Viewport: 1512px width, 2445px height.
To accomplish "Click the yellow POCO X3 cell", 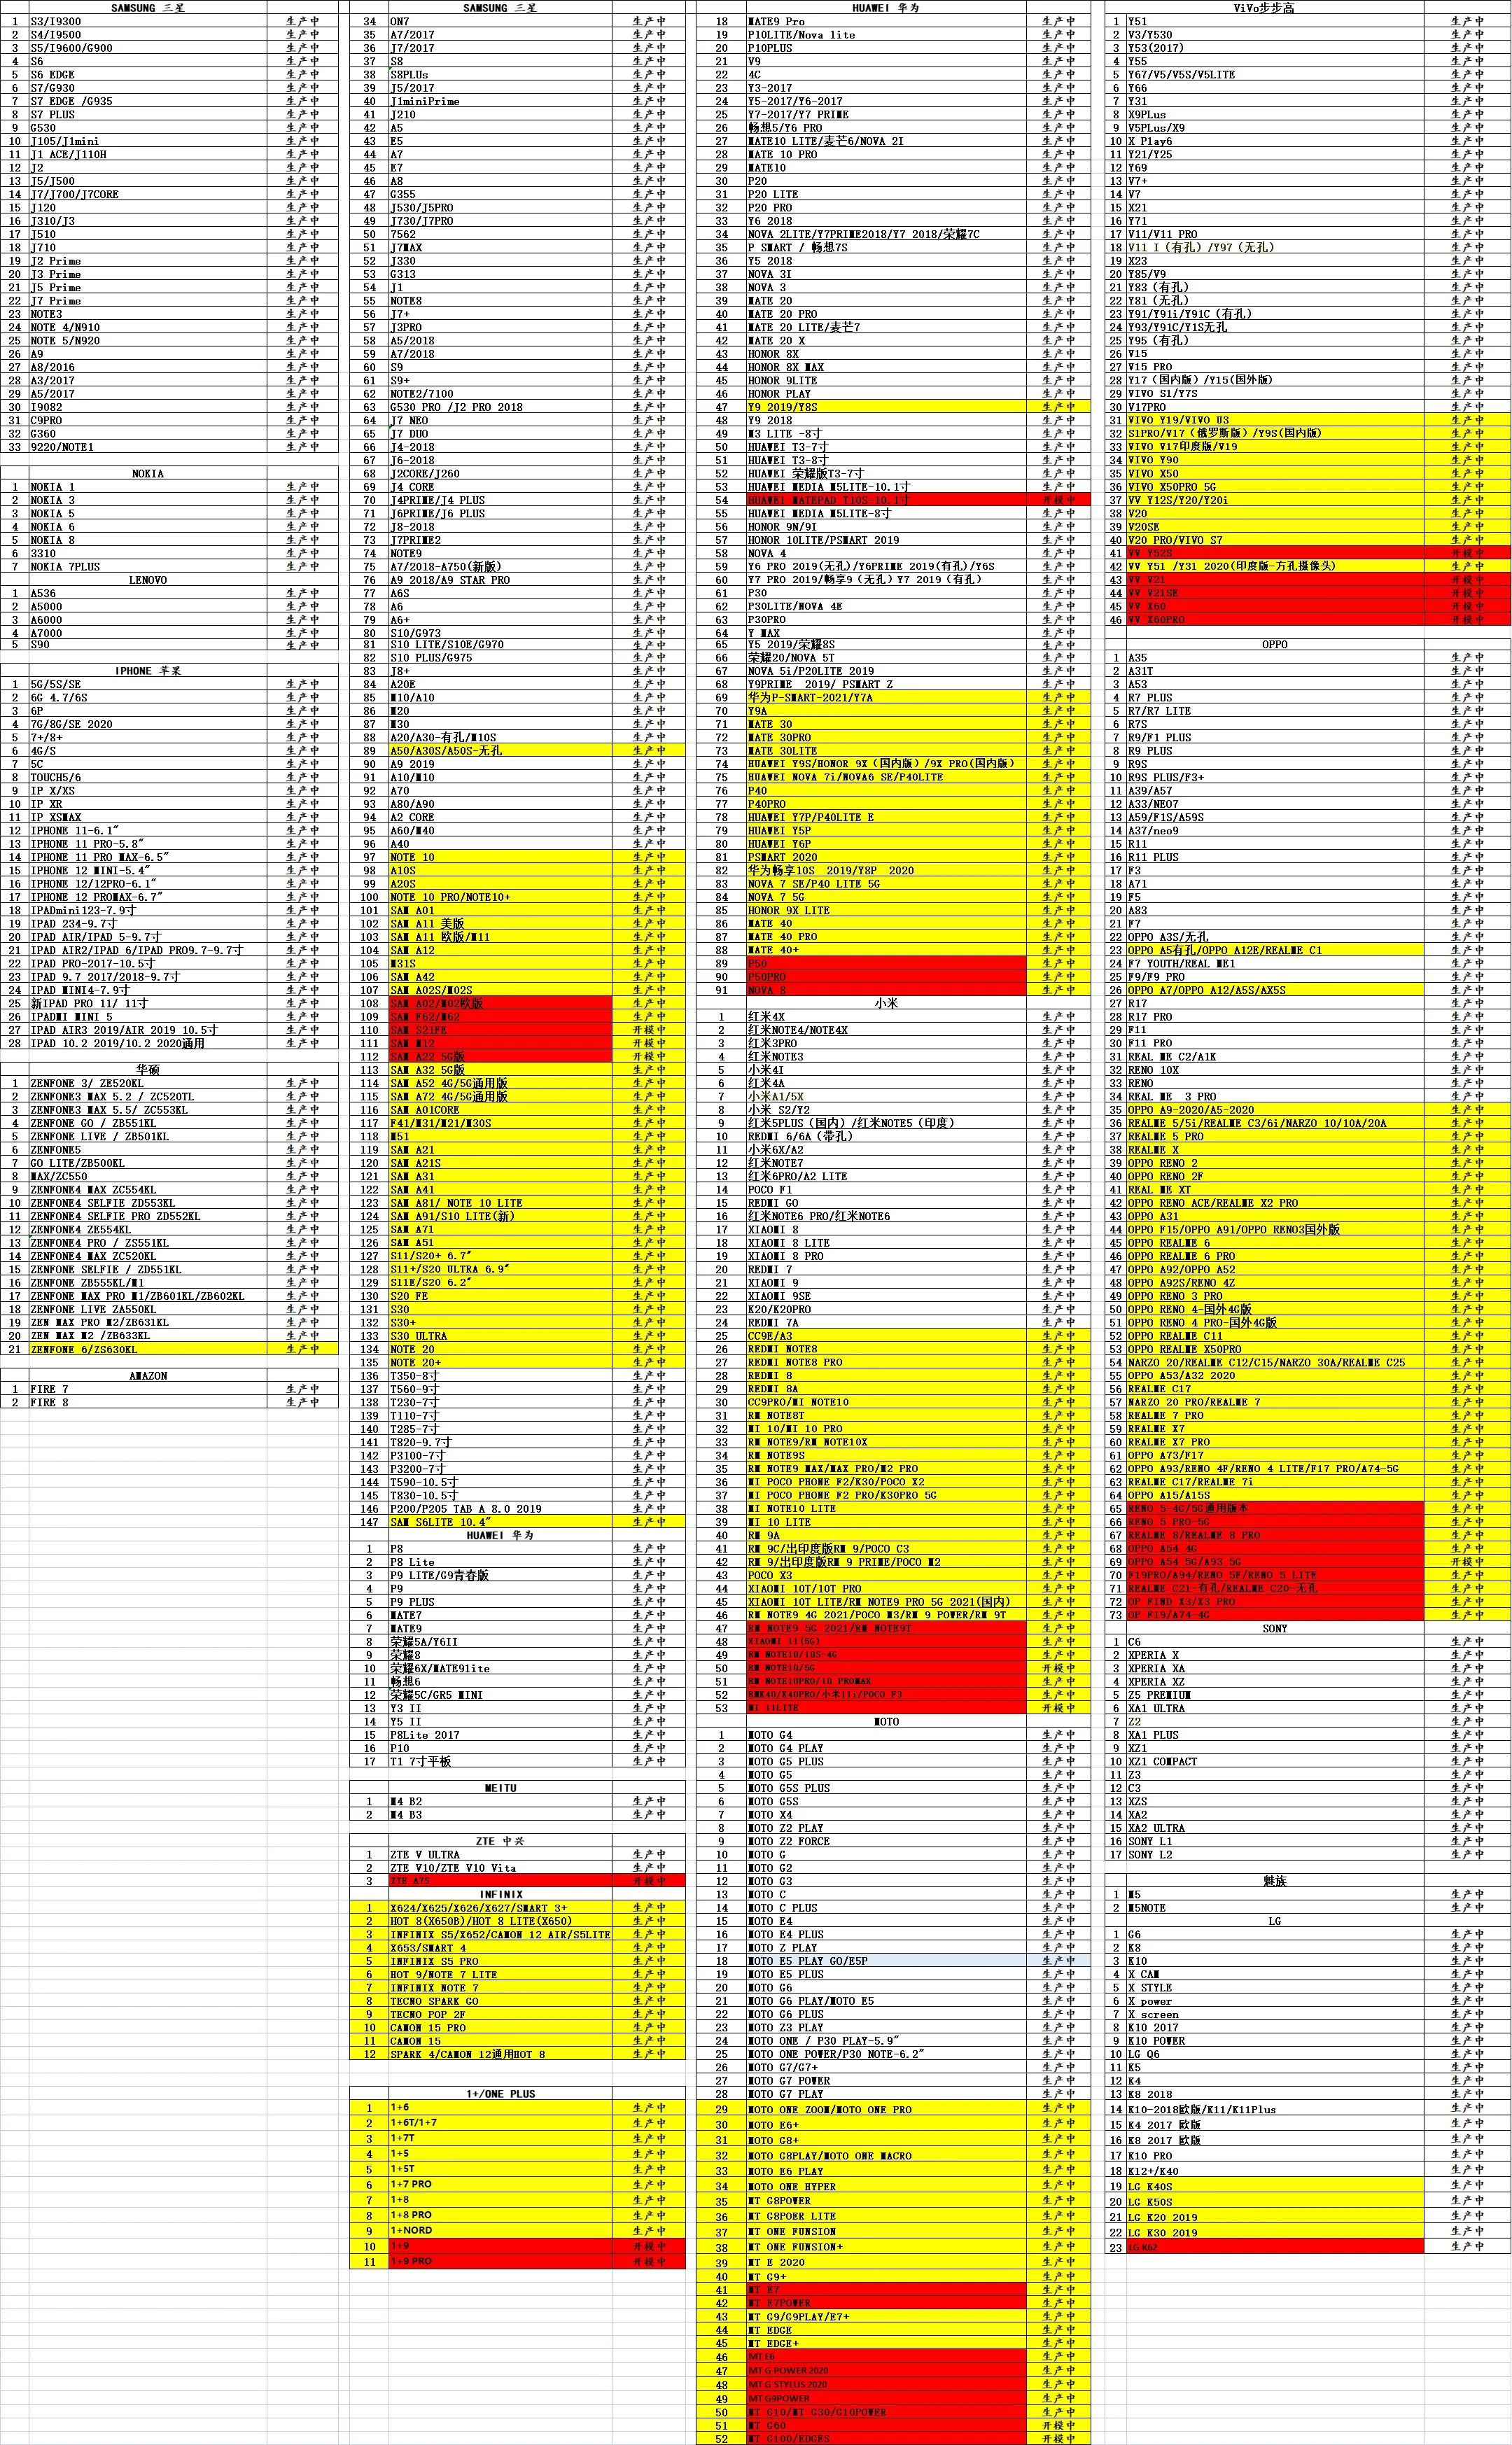I will (886, 1575).
